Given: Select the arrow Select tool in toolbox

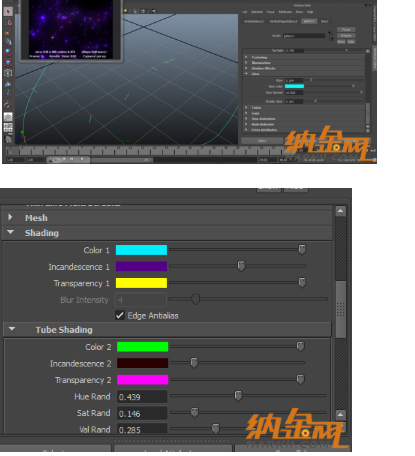Looking at the screenshot, I should [8, 12].
